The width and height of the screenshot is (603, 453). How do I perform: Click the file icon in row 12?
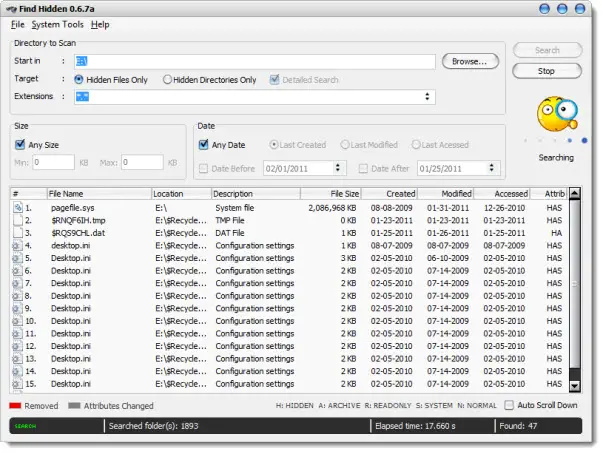[x=17, y=346]
